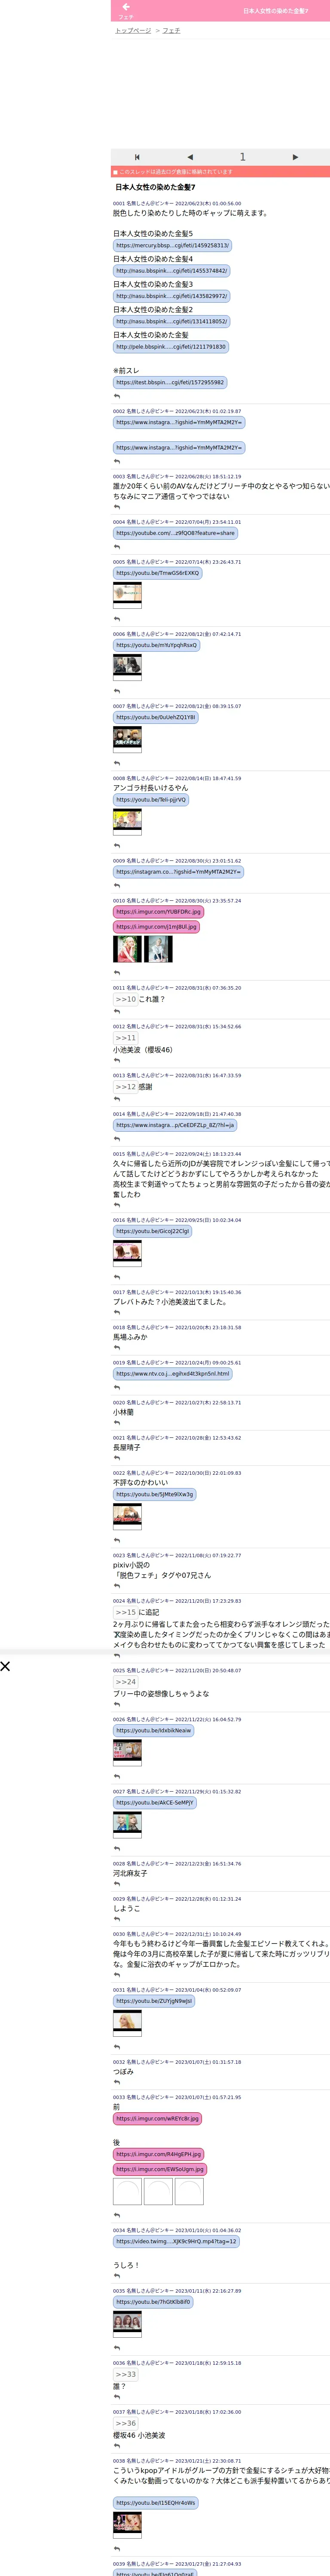Reply arrow icon on post 0028
The width and height of the screenshot is (330, 2576).
[117, 1884]
